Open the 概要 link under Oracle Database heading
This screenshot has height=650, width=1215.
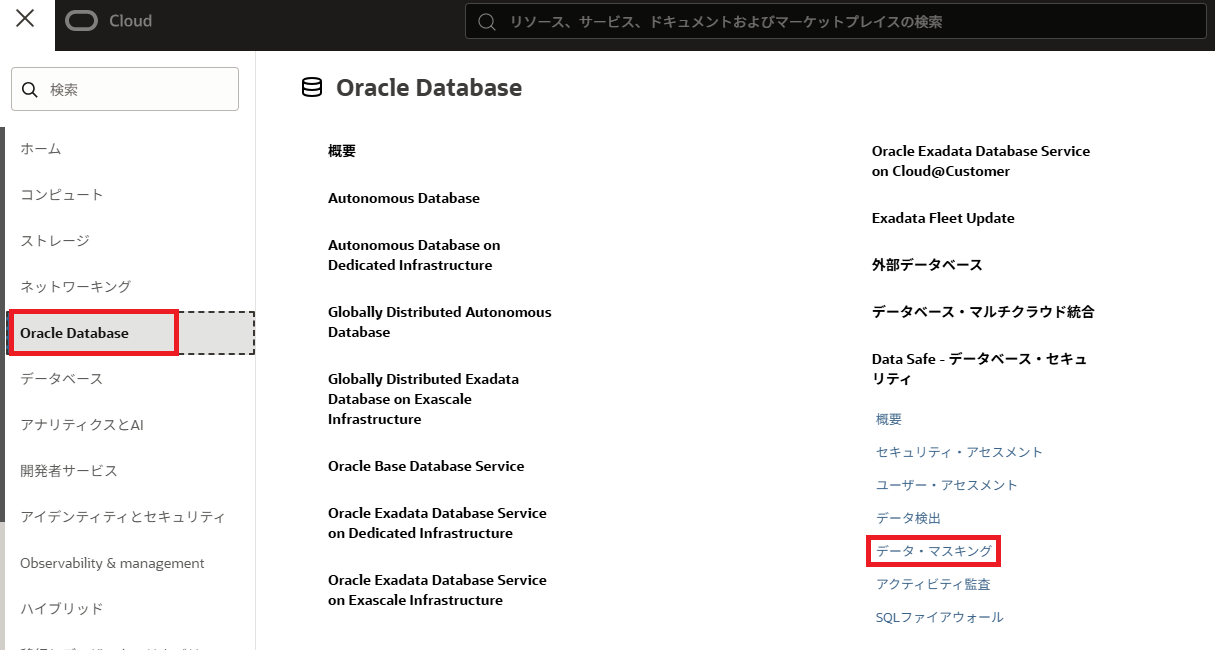click(342, 151)
